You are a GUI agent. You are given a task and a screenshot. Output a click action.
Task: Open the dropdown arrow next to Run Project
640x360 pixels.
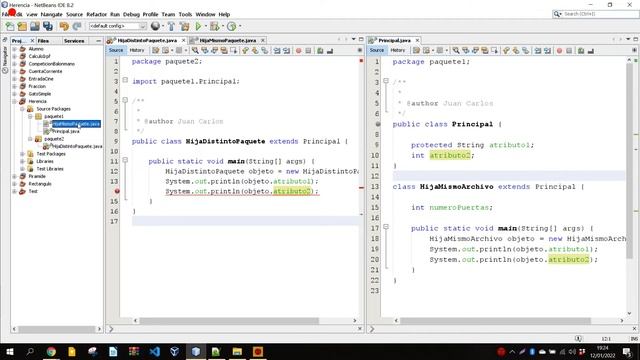point(206,27)
